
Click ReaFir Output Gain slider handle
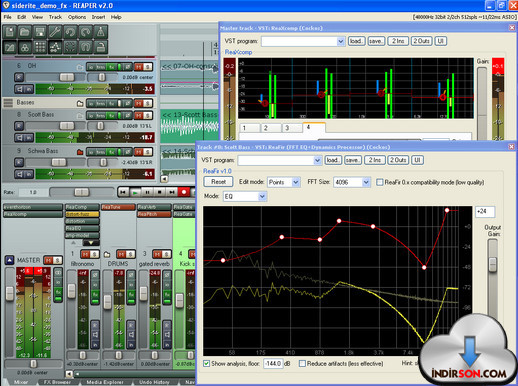[x=493, y=264]
